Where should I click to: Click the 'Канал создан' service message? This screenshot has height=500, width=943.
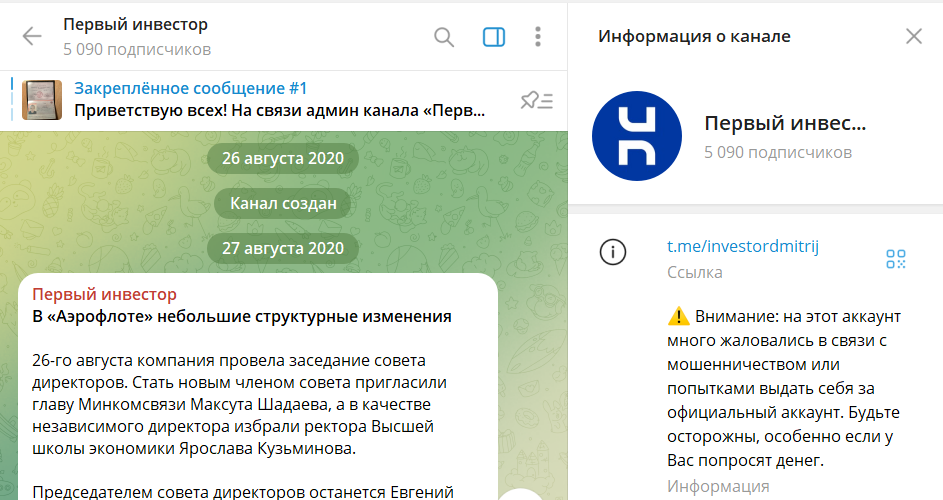click(x=283, y=203)
